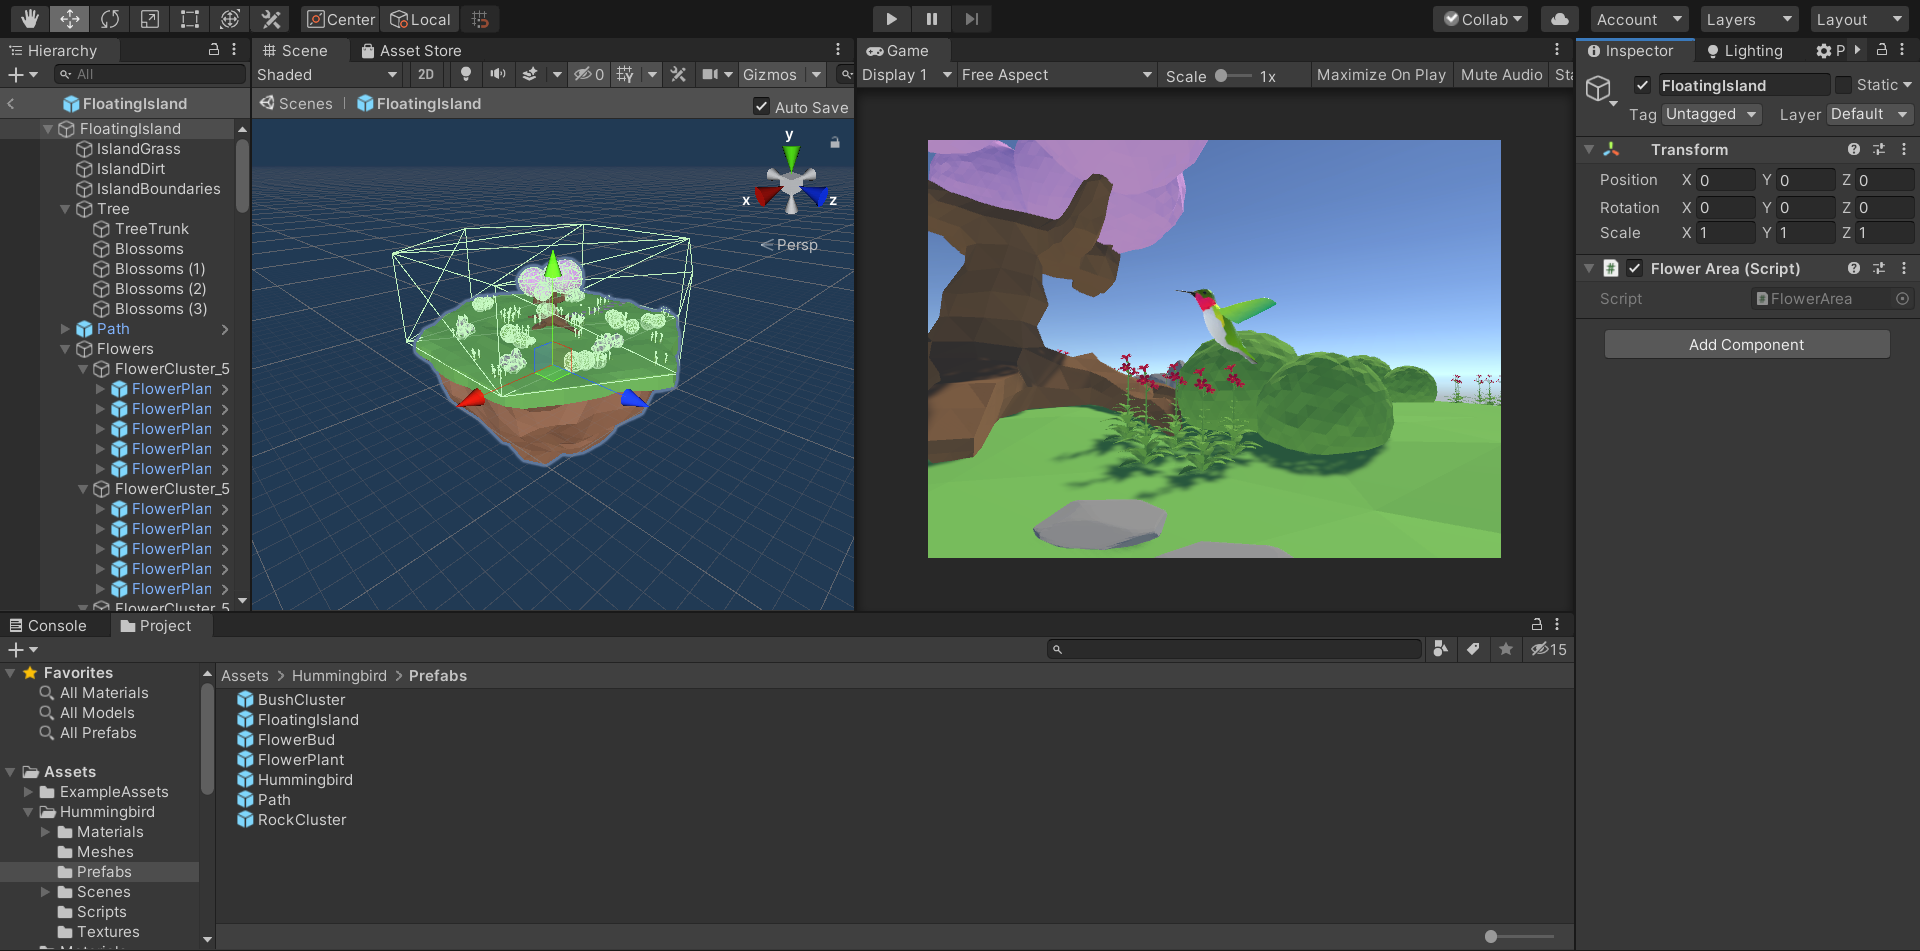Open component editor tools panel icon
1920x951 pixels.
coord(678,74)
